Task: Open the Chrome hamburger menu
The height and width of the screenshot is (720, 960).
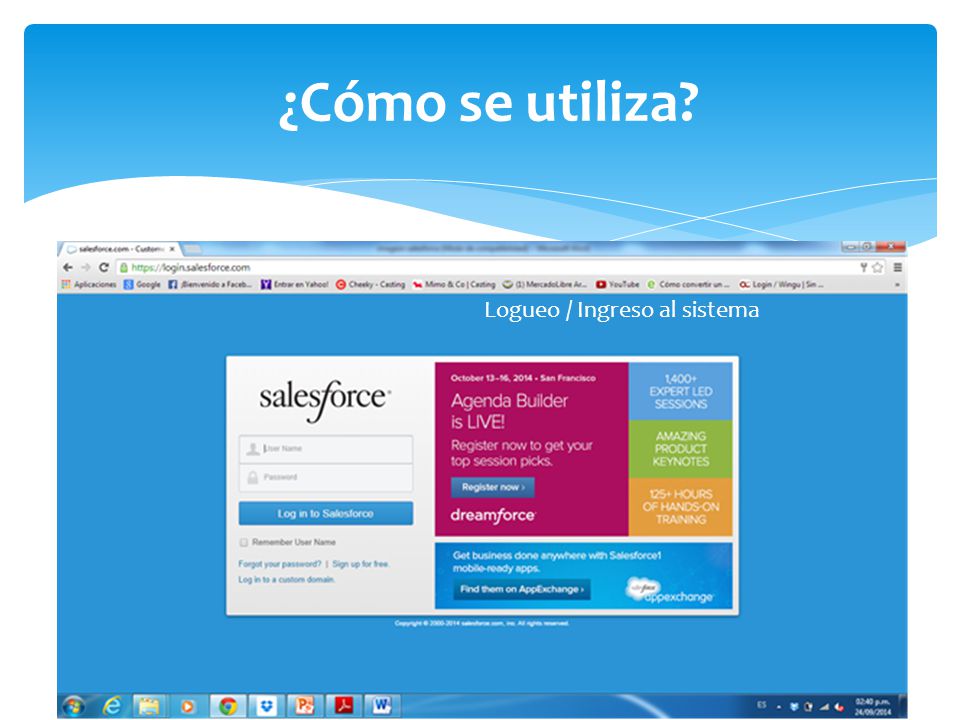Action: click(x=898, y=268)
